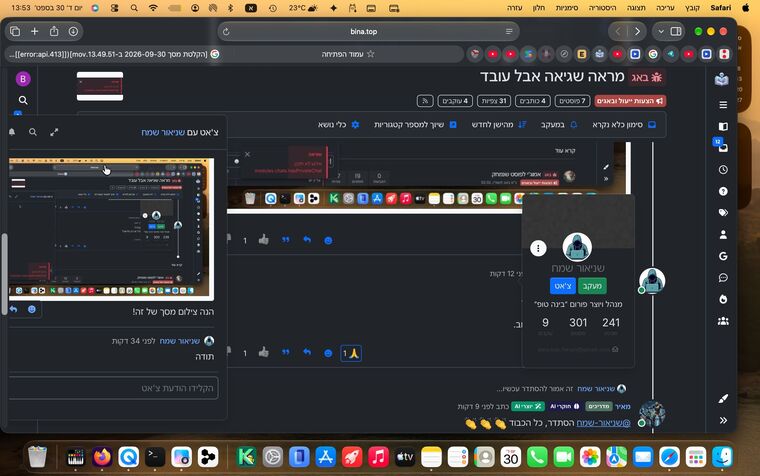Image resolution: width=760 pixels, height=476 pixels.
Task: Click the שניאור שמח link in chat header
Action: [163, 132]
